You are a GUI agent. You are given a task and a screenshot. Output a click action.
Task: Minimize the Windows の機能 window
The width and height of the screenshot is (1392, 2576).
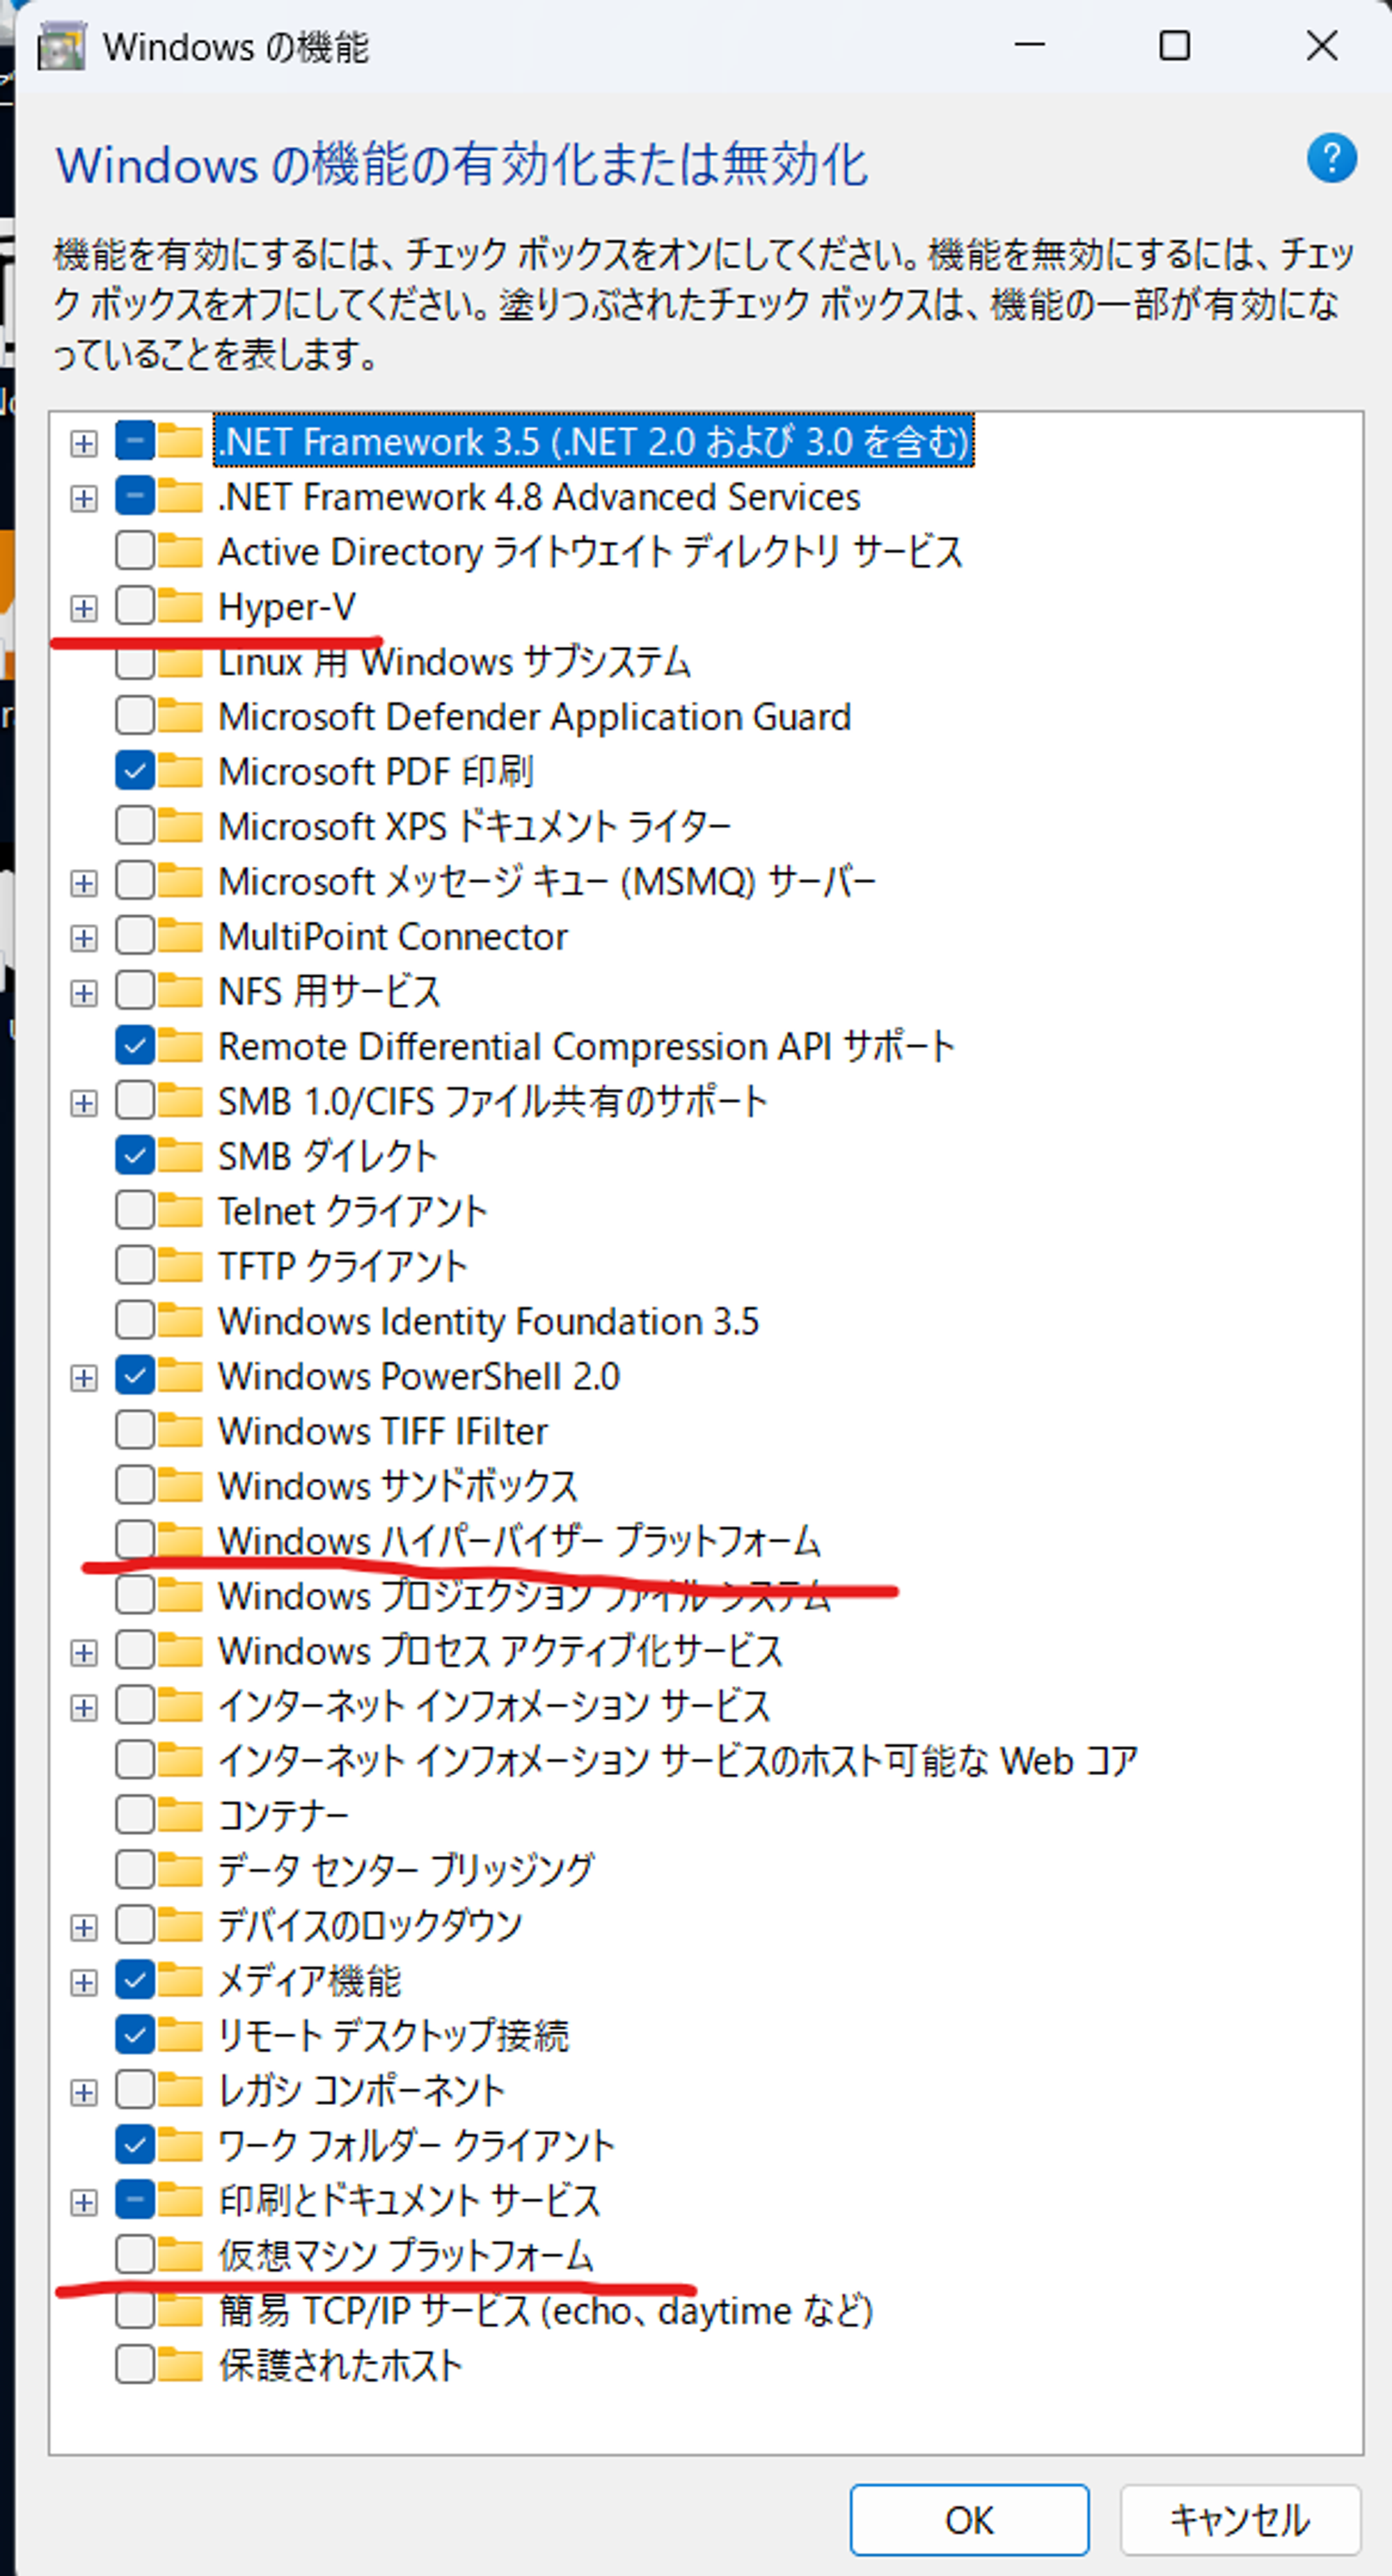(x=1029, y=46)
